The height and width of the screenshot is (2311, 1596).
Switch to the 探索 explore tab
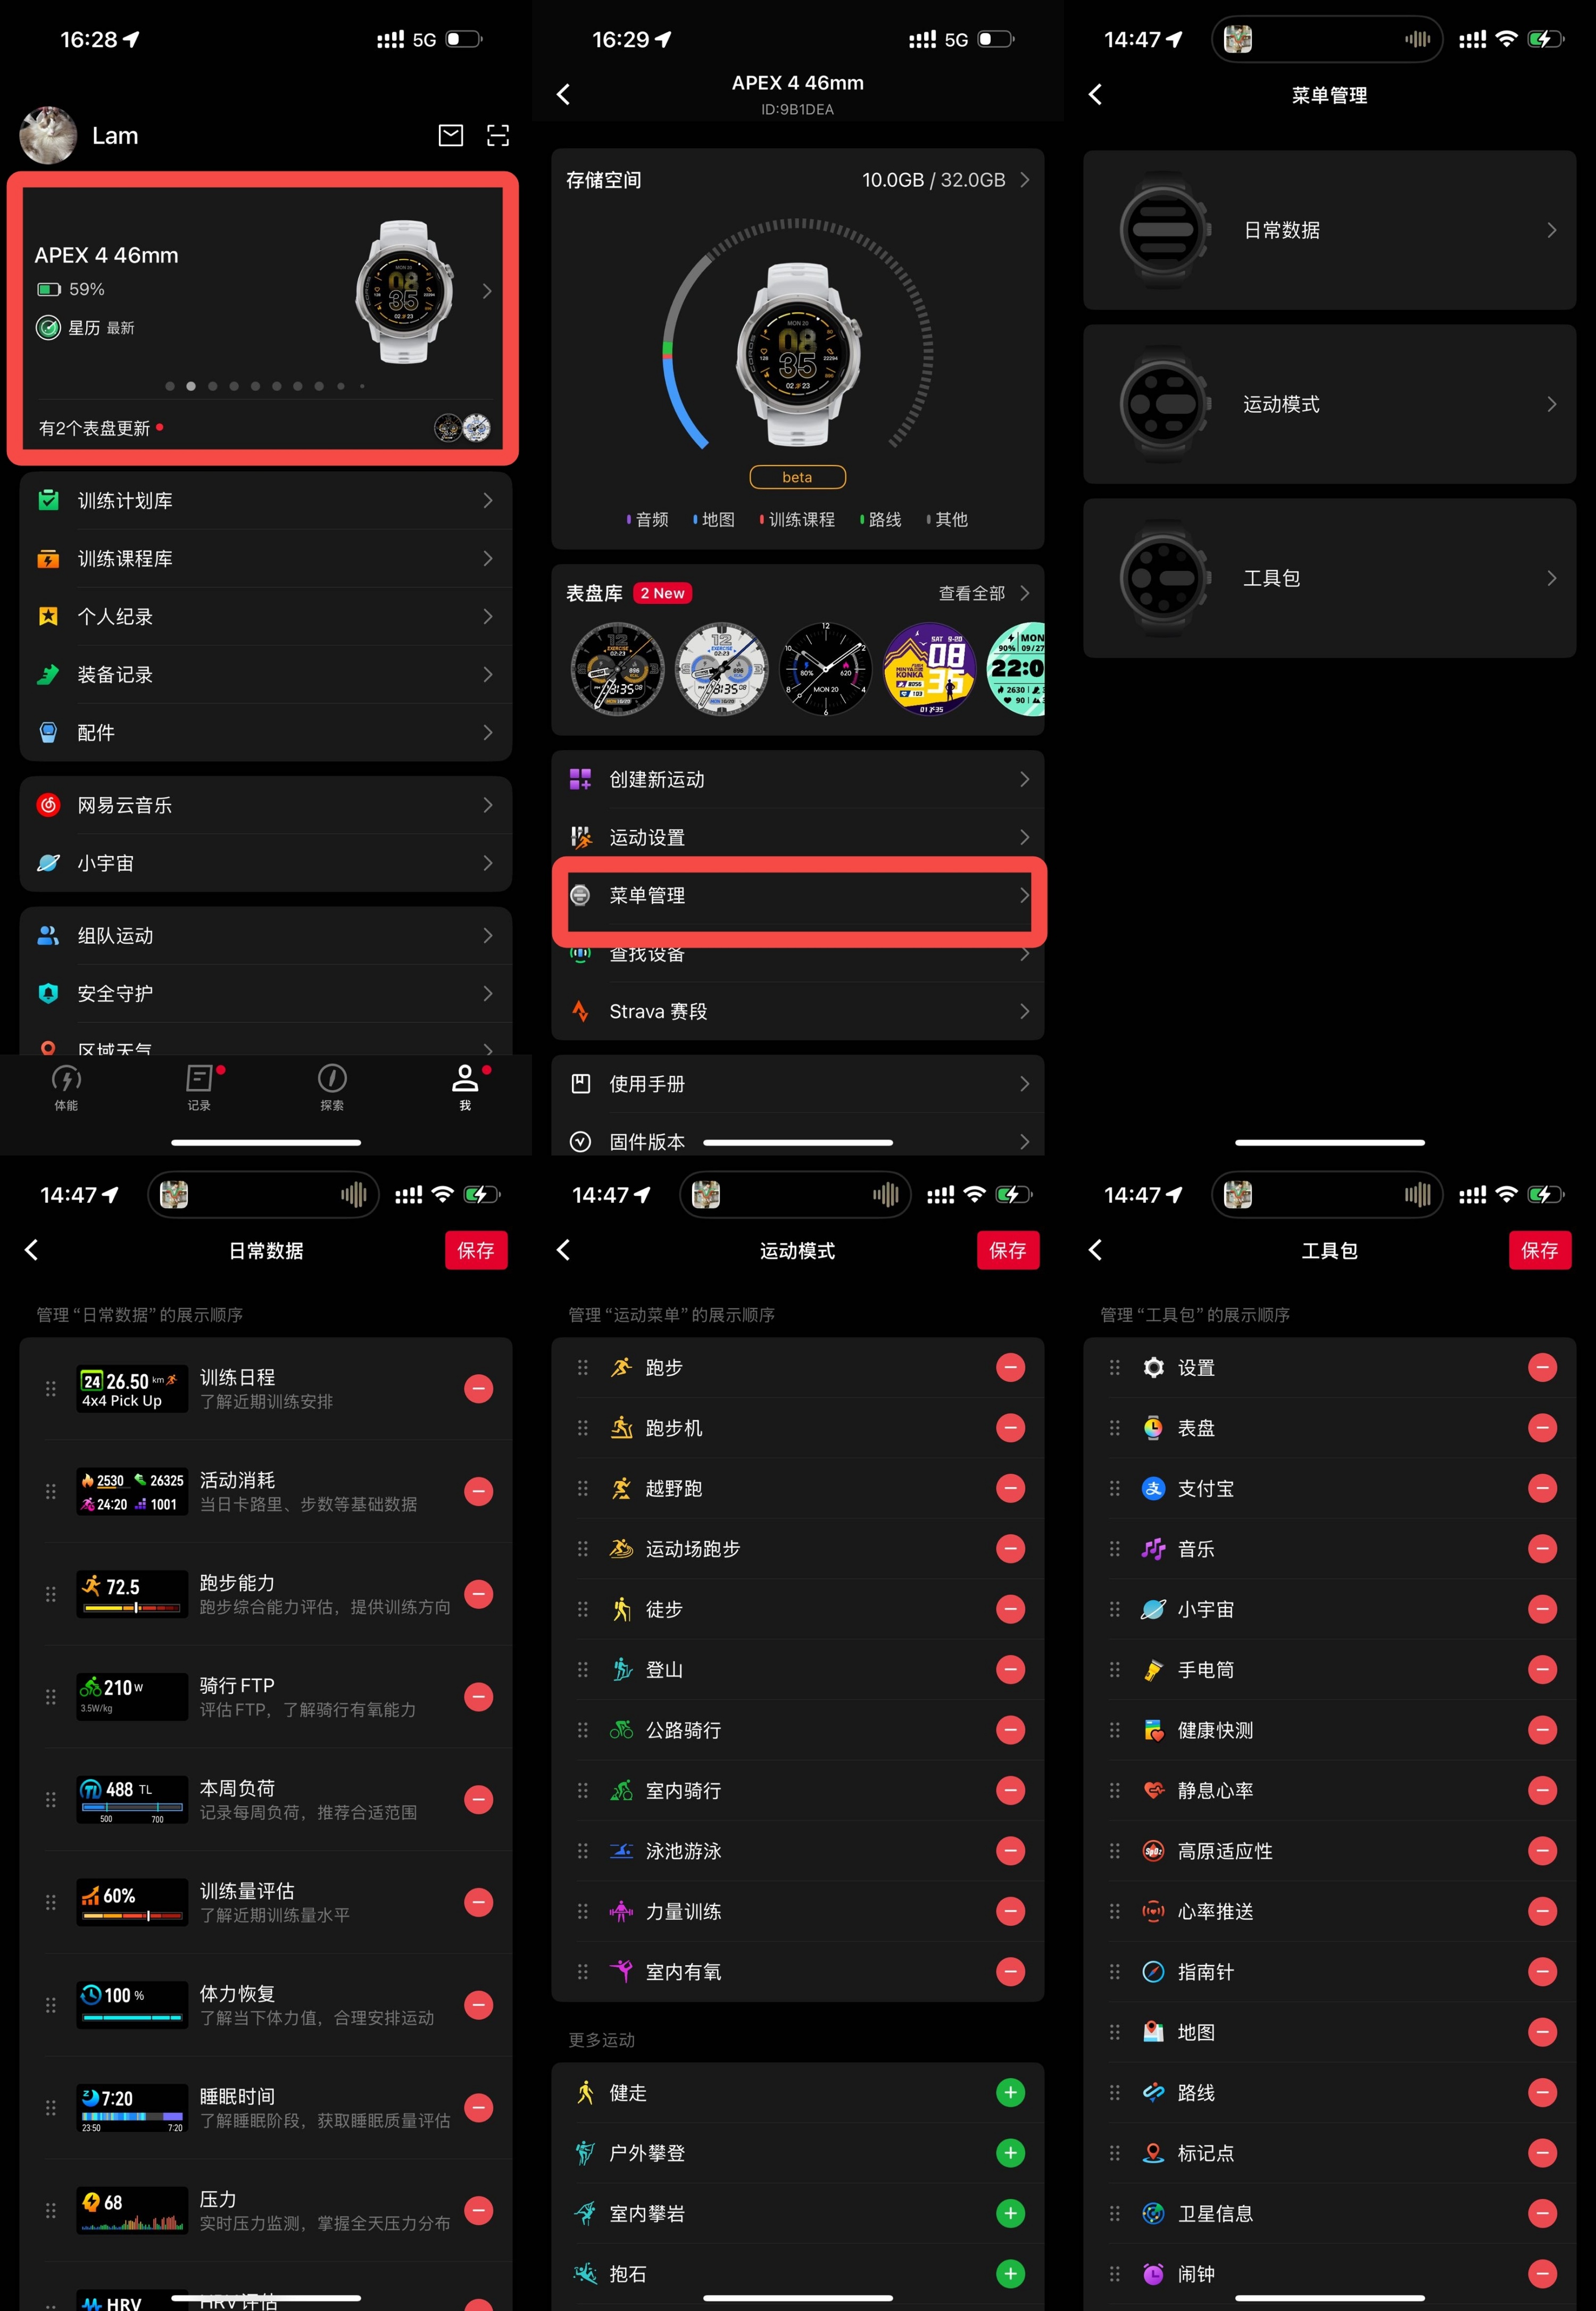332,1086
